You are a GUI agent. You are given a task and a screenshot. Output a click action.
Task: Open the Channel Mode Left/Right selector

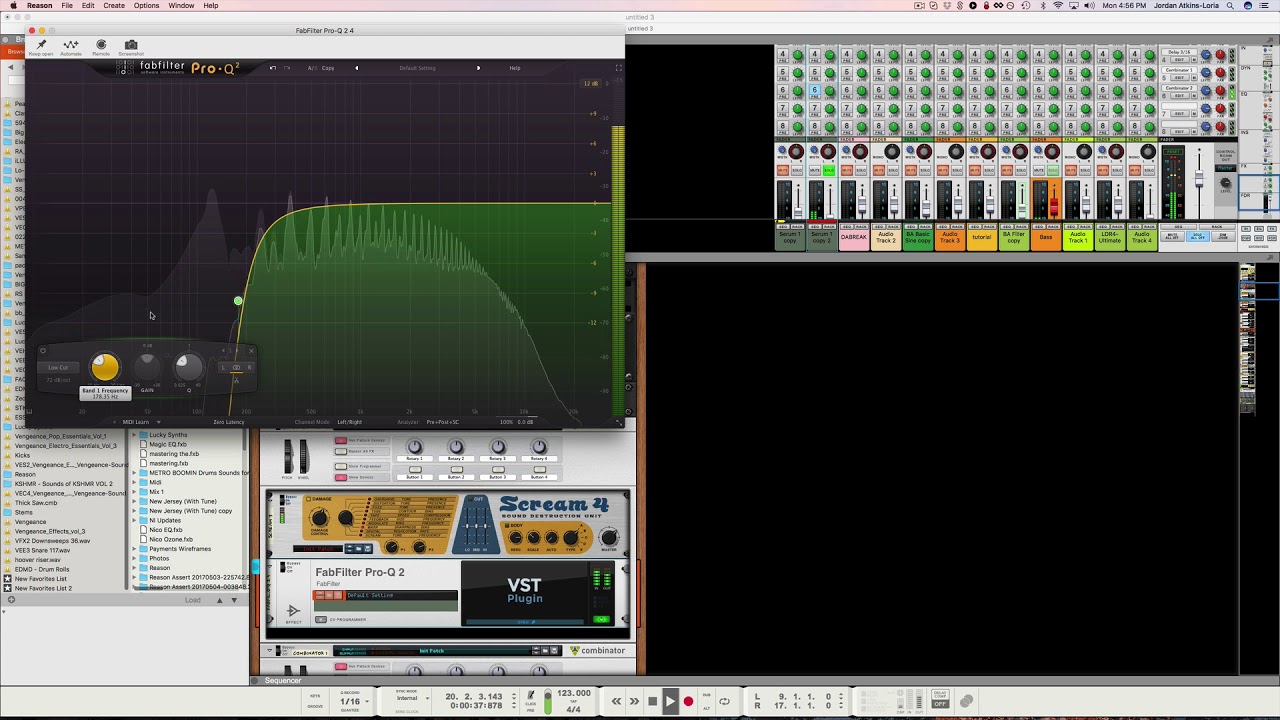tap(349, 422)
